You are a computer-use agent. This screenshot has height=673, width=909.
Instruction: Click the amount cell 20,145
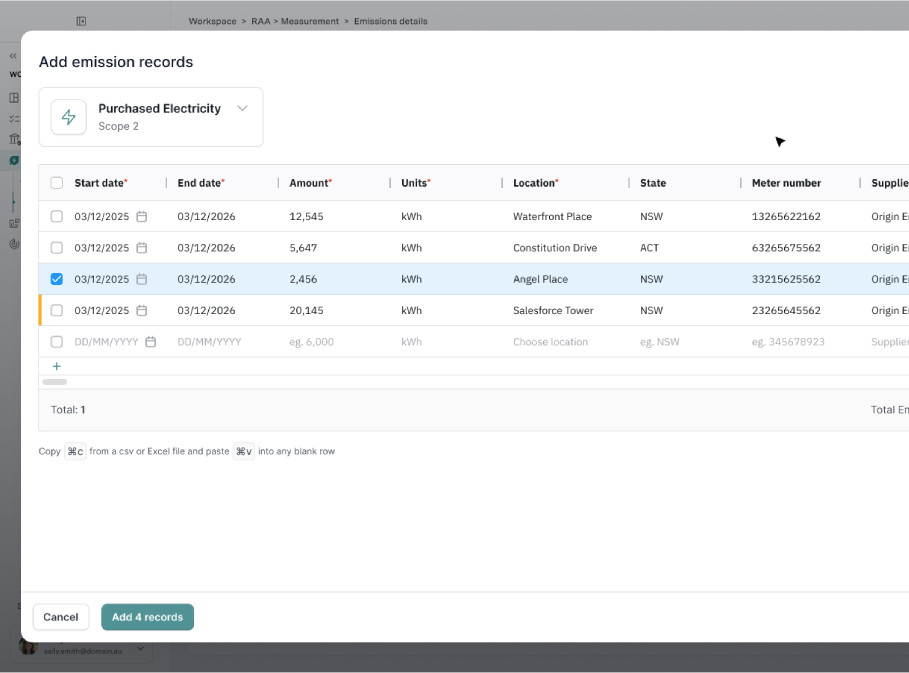[306, 310]
